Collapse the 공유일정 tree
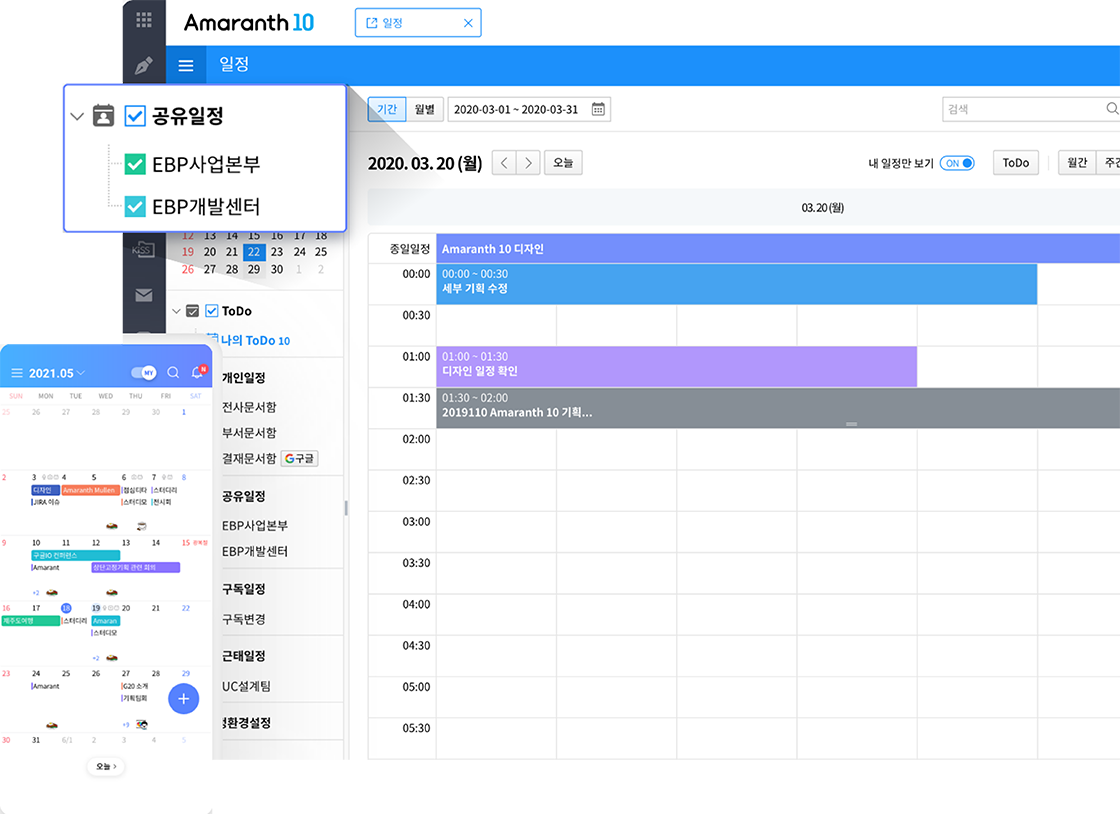 (77, 116)
